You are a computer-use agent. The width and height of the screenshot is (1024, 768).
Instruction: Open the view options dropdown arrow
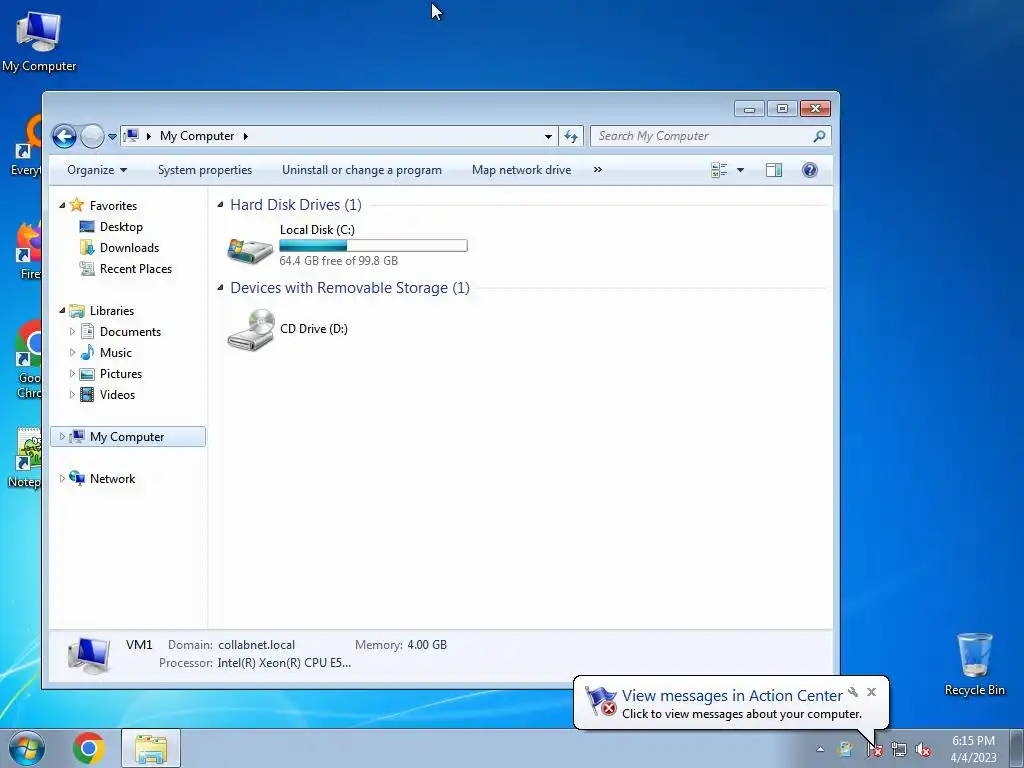click(740, 170)
